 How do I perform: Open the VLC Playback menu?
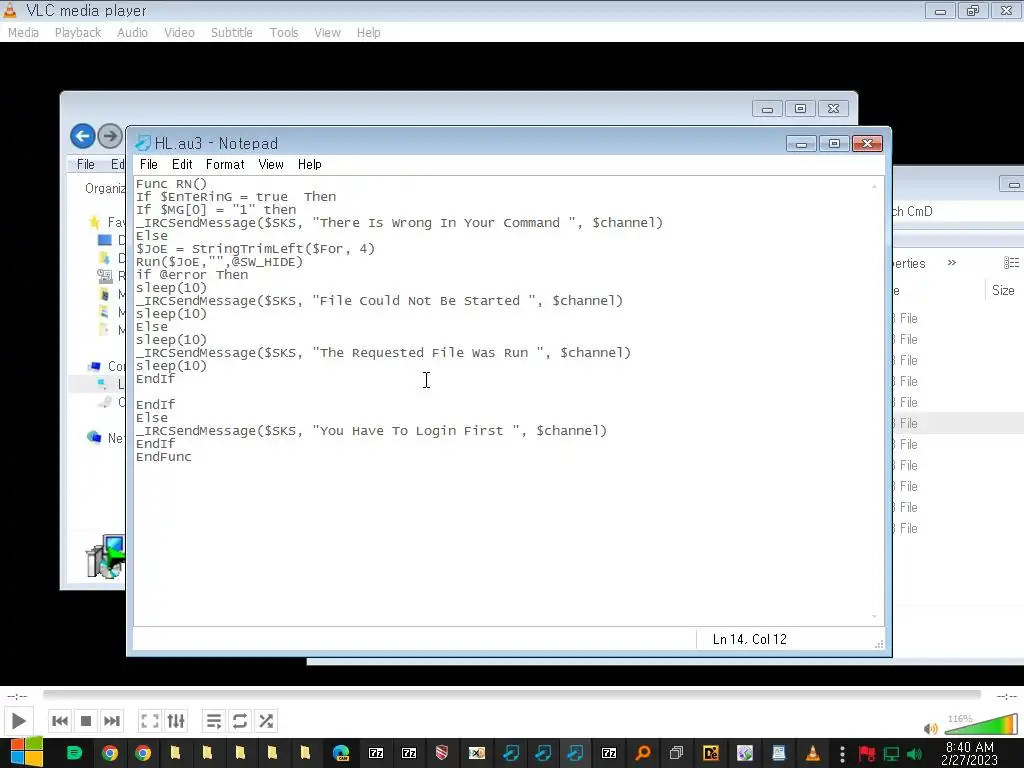pyautogui.click(x=78, y=33)
